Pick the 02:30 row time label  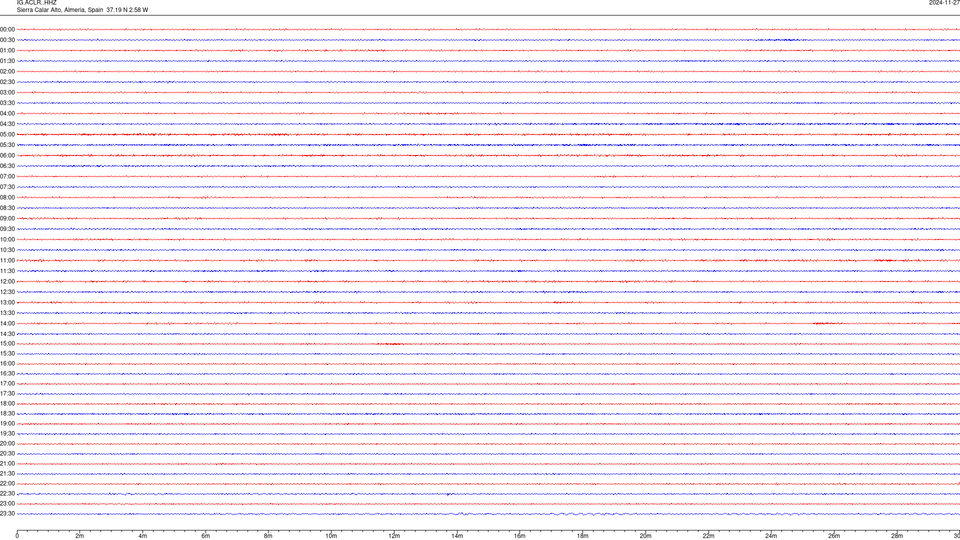7,82
